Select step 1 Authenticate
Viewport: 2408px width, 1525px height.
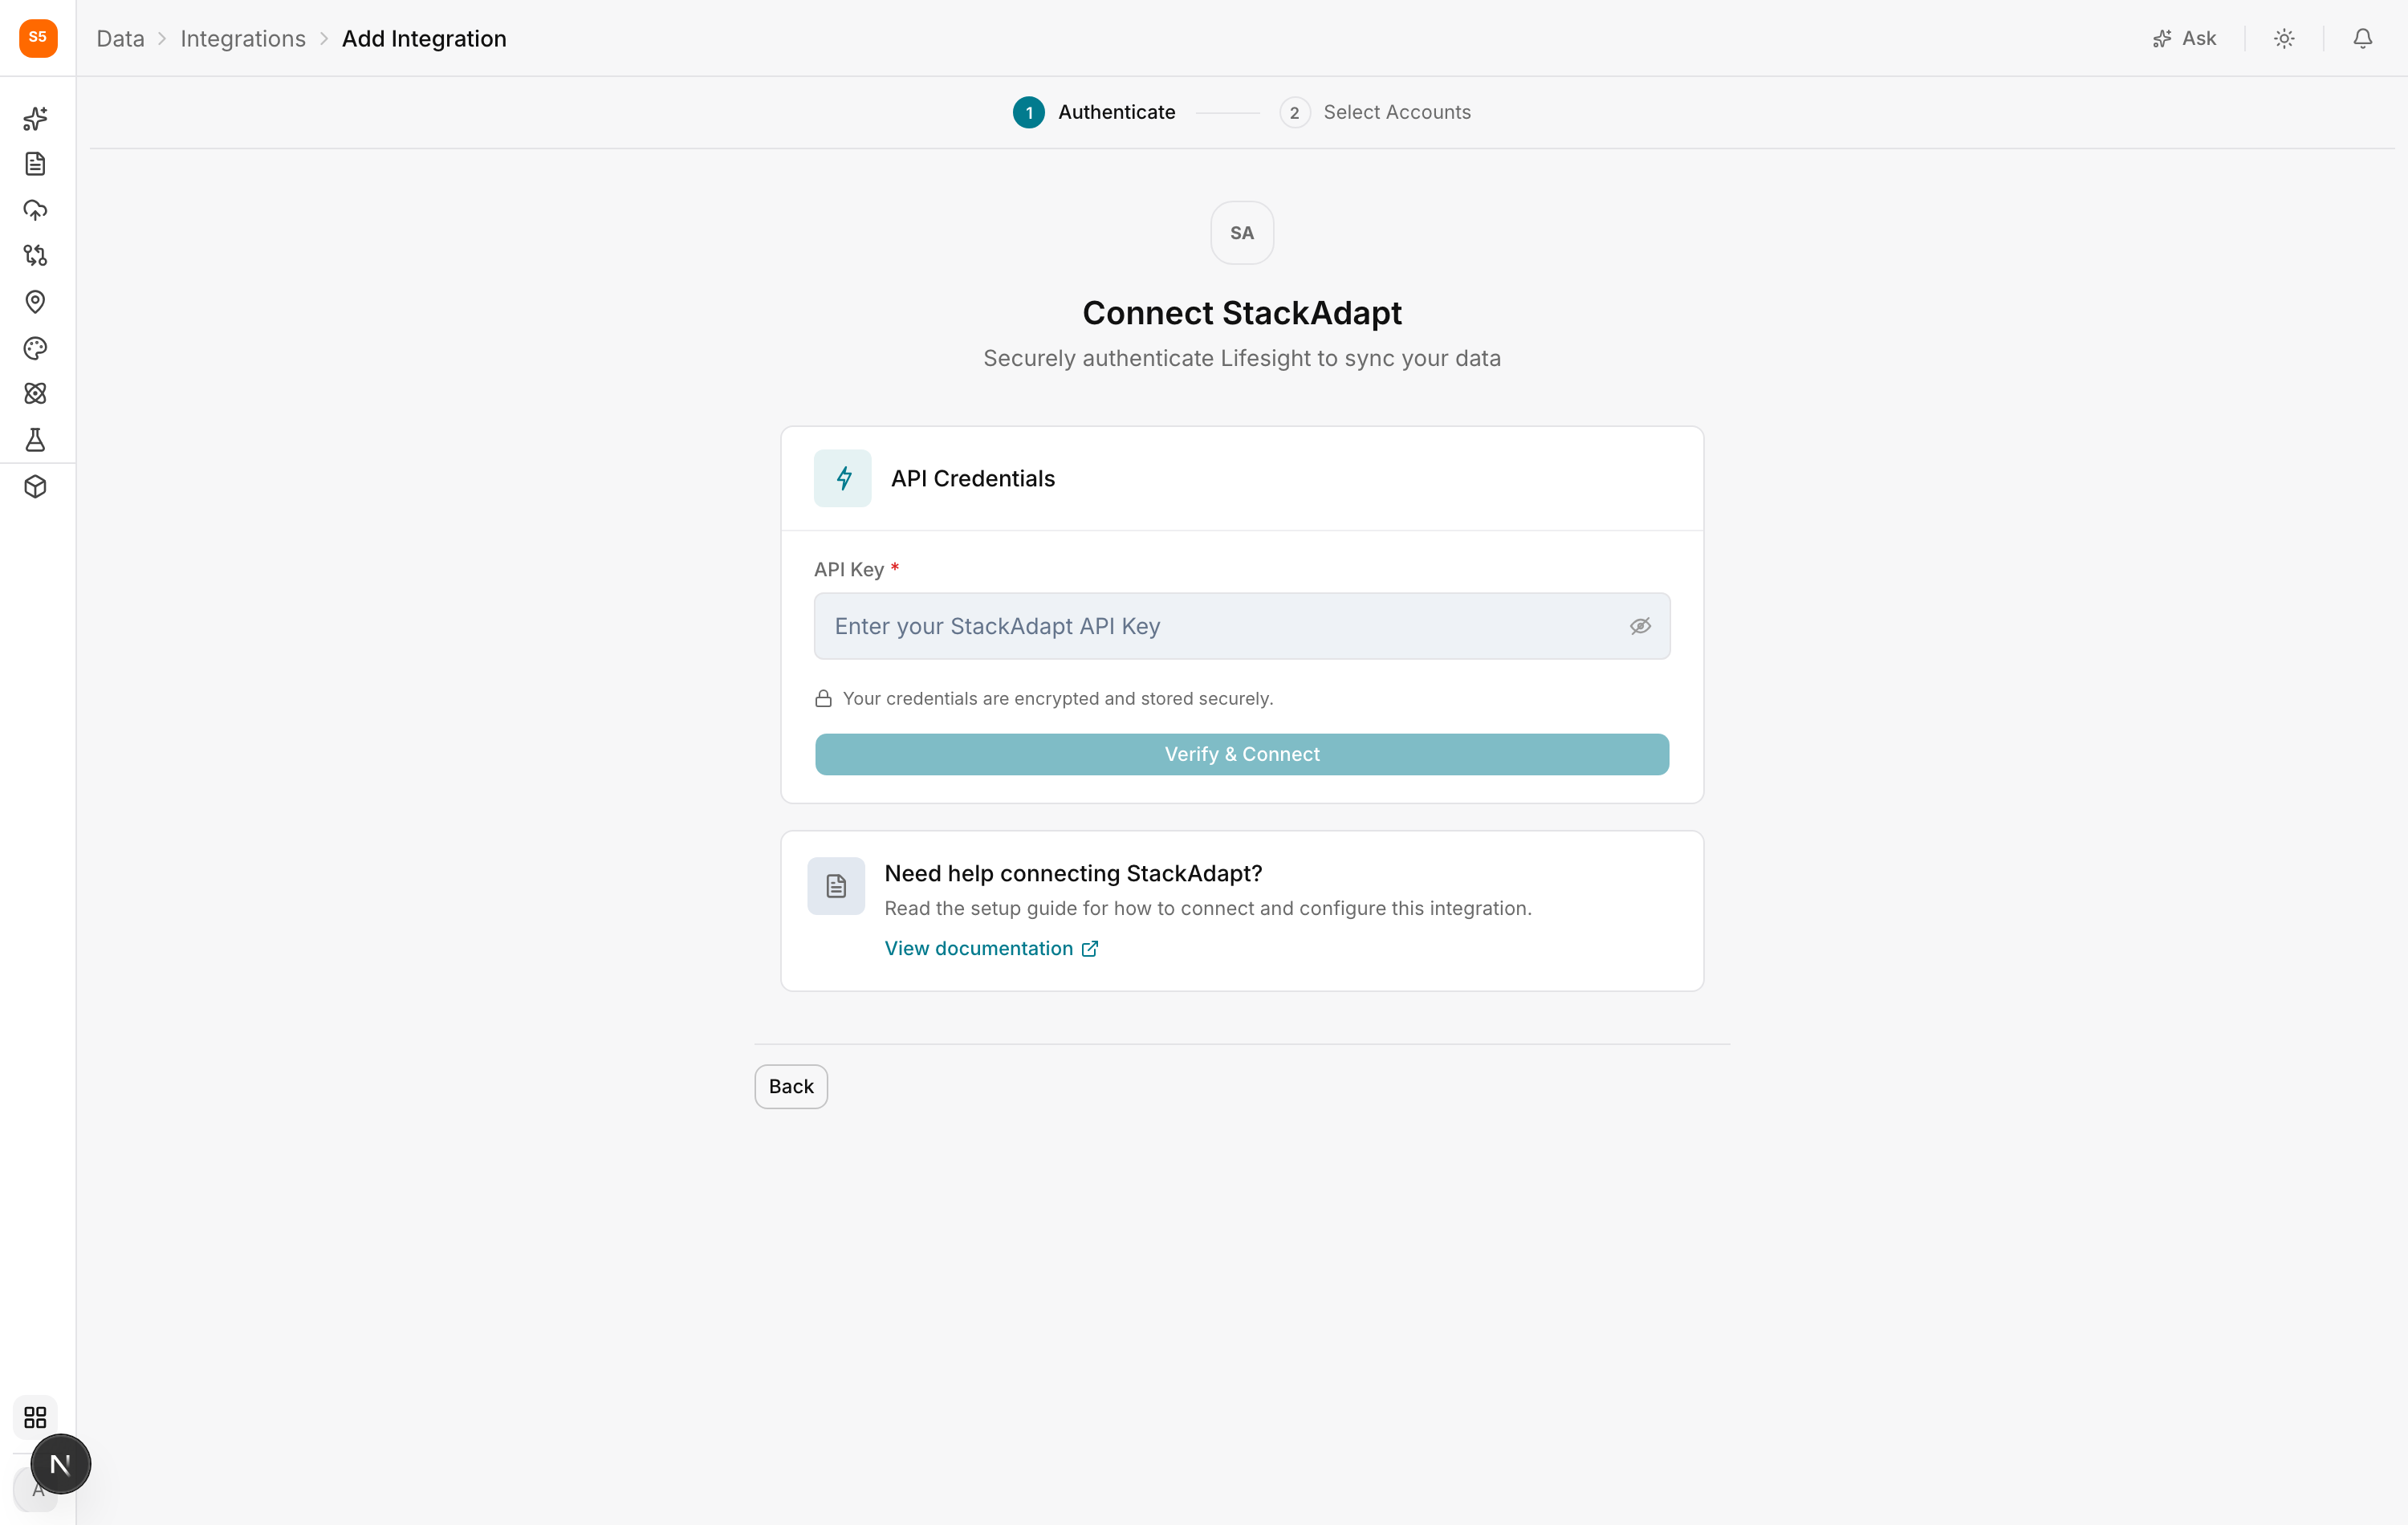click(1094, 112)
